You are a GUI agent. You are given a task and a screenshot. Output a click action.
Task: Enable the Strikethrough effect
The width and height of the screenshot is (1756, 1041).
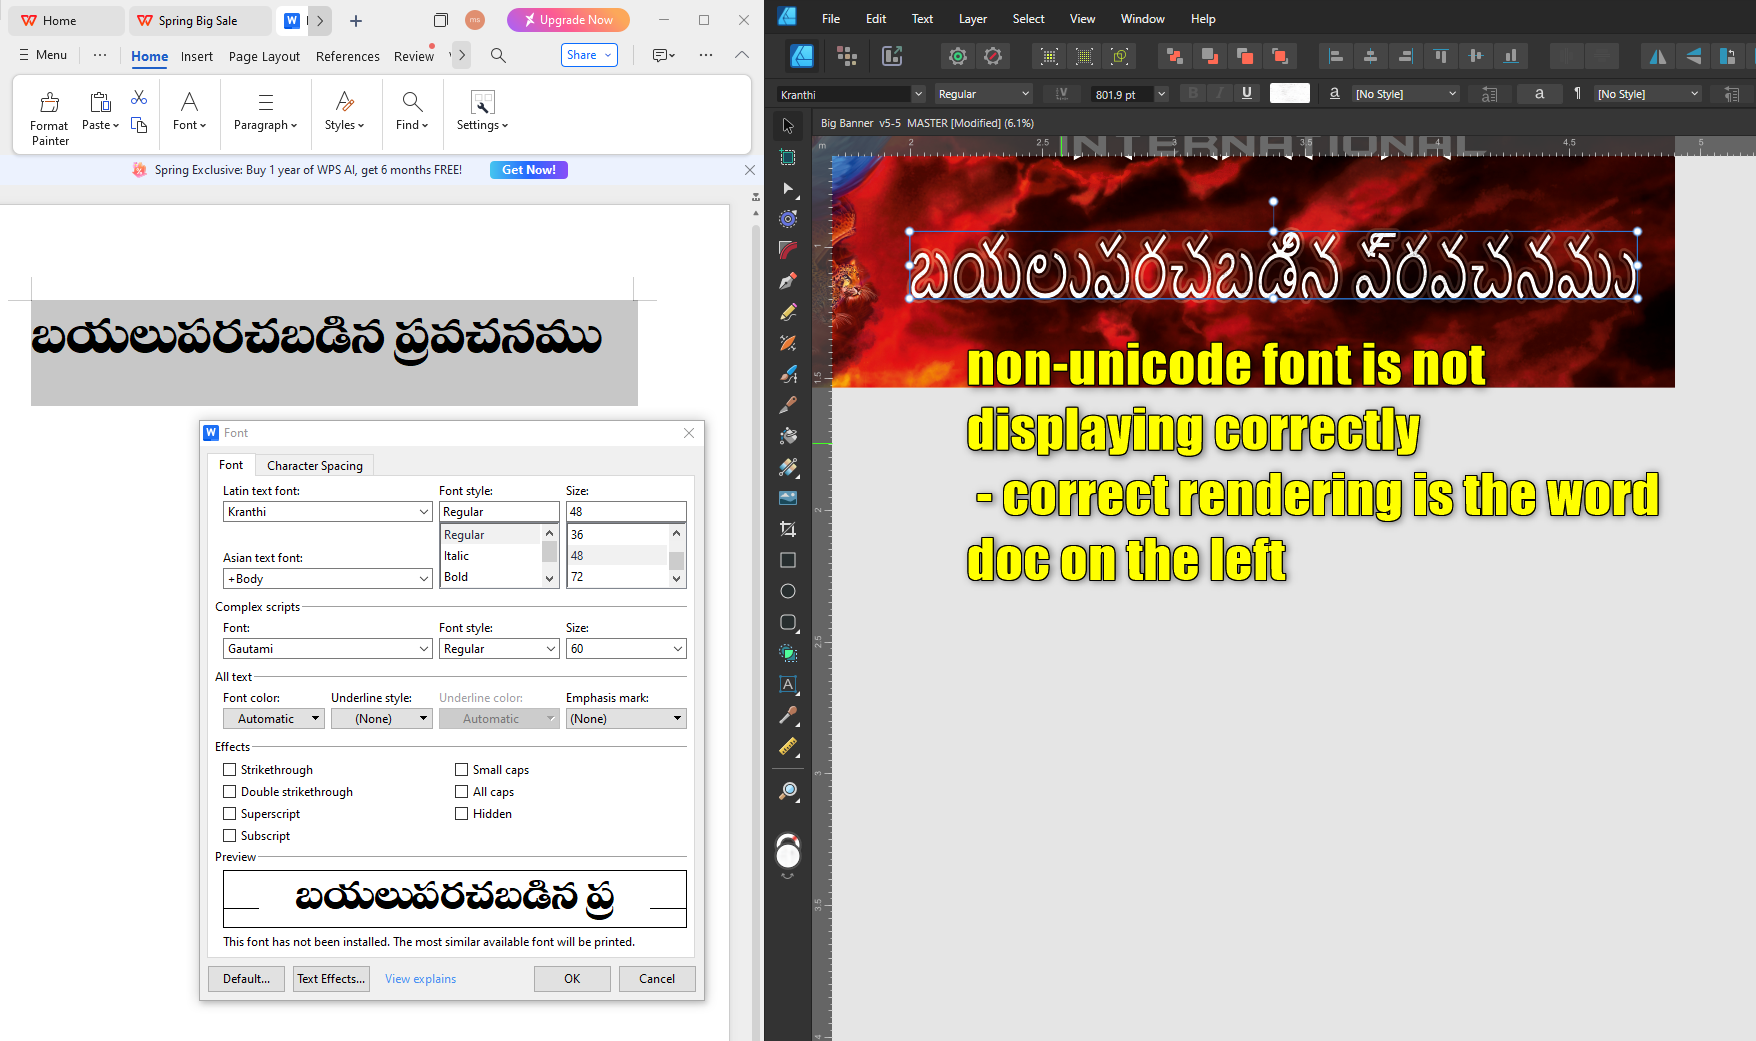230,769
